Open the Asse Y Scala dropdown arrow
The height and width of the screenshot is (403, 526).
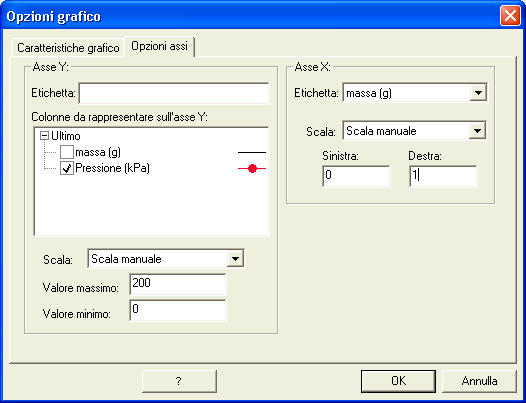coord(235,259)
